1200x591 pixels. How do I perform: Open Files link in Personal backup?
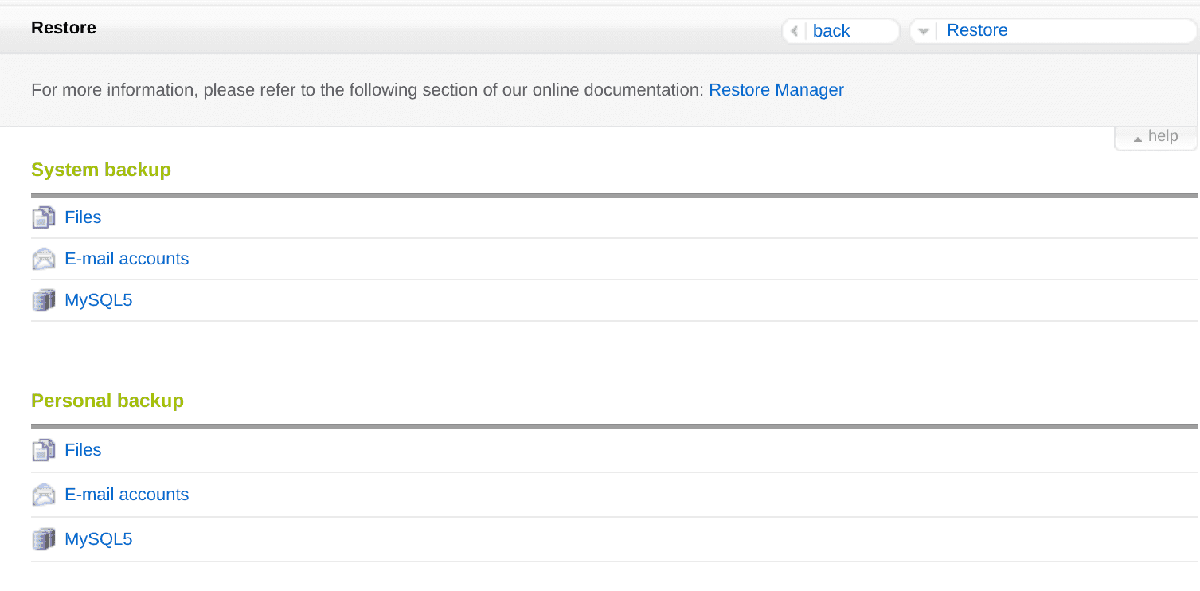point(83,450)
